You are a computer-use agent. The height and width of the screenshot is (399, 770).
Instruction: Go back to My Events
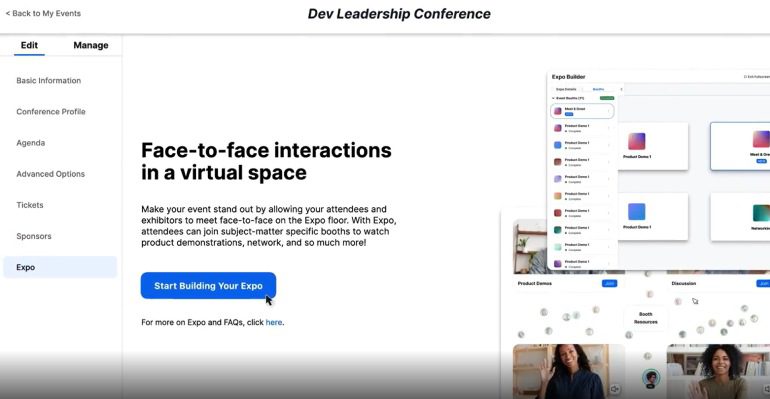point(43,13)
